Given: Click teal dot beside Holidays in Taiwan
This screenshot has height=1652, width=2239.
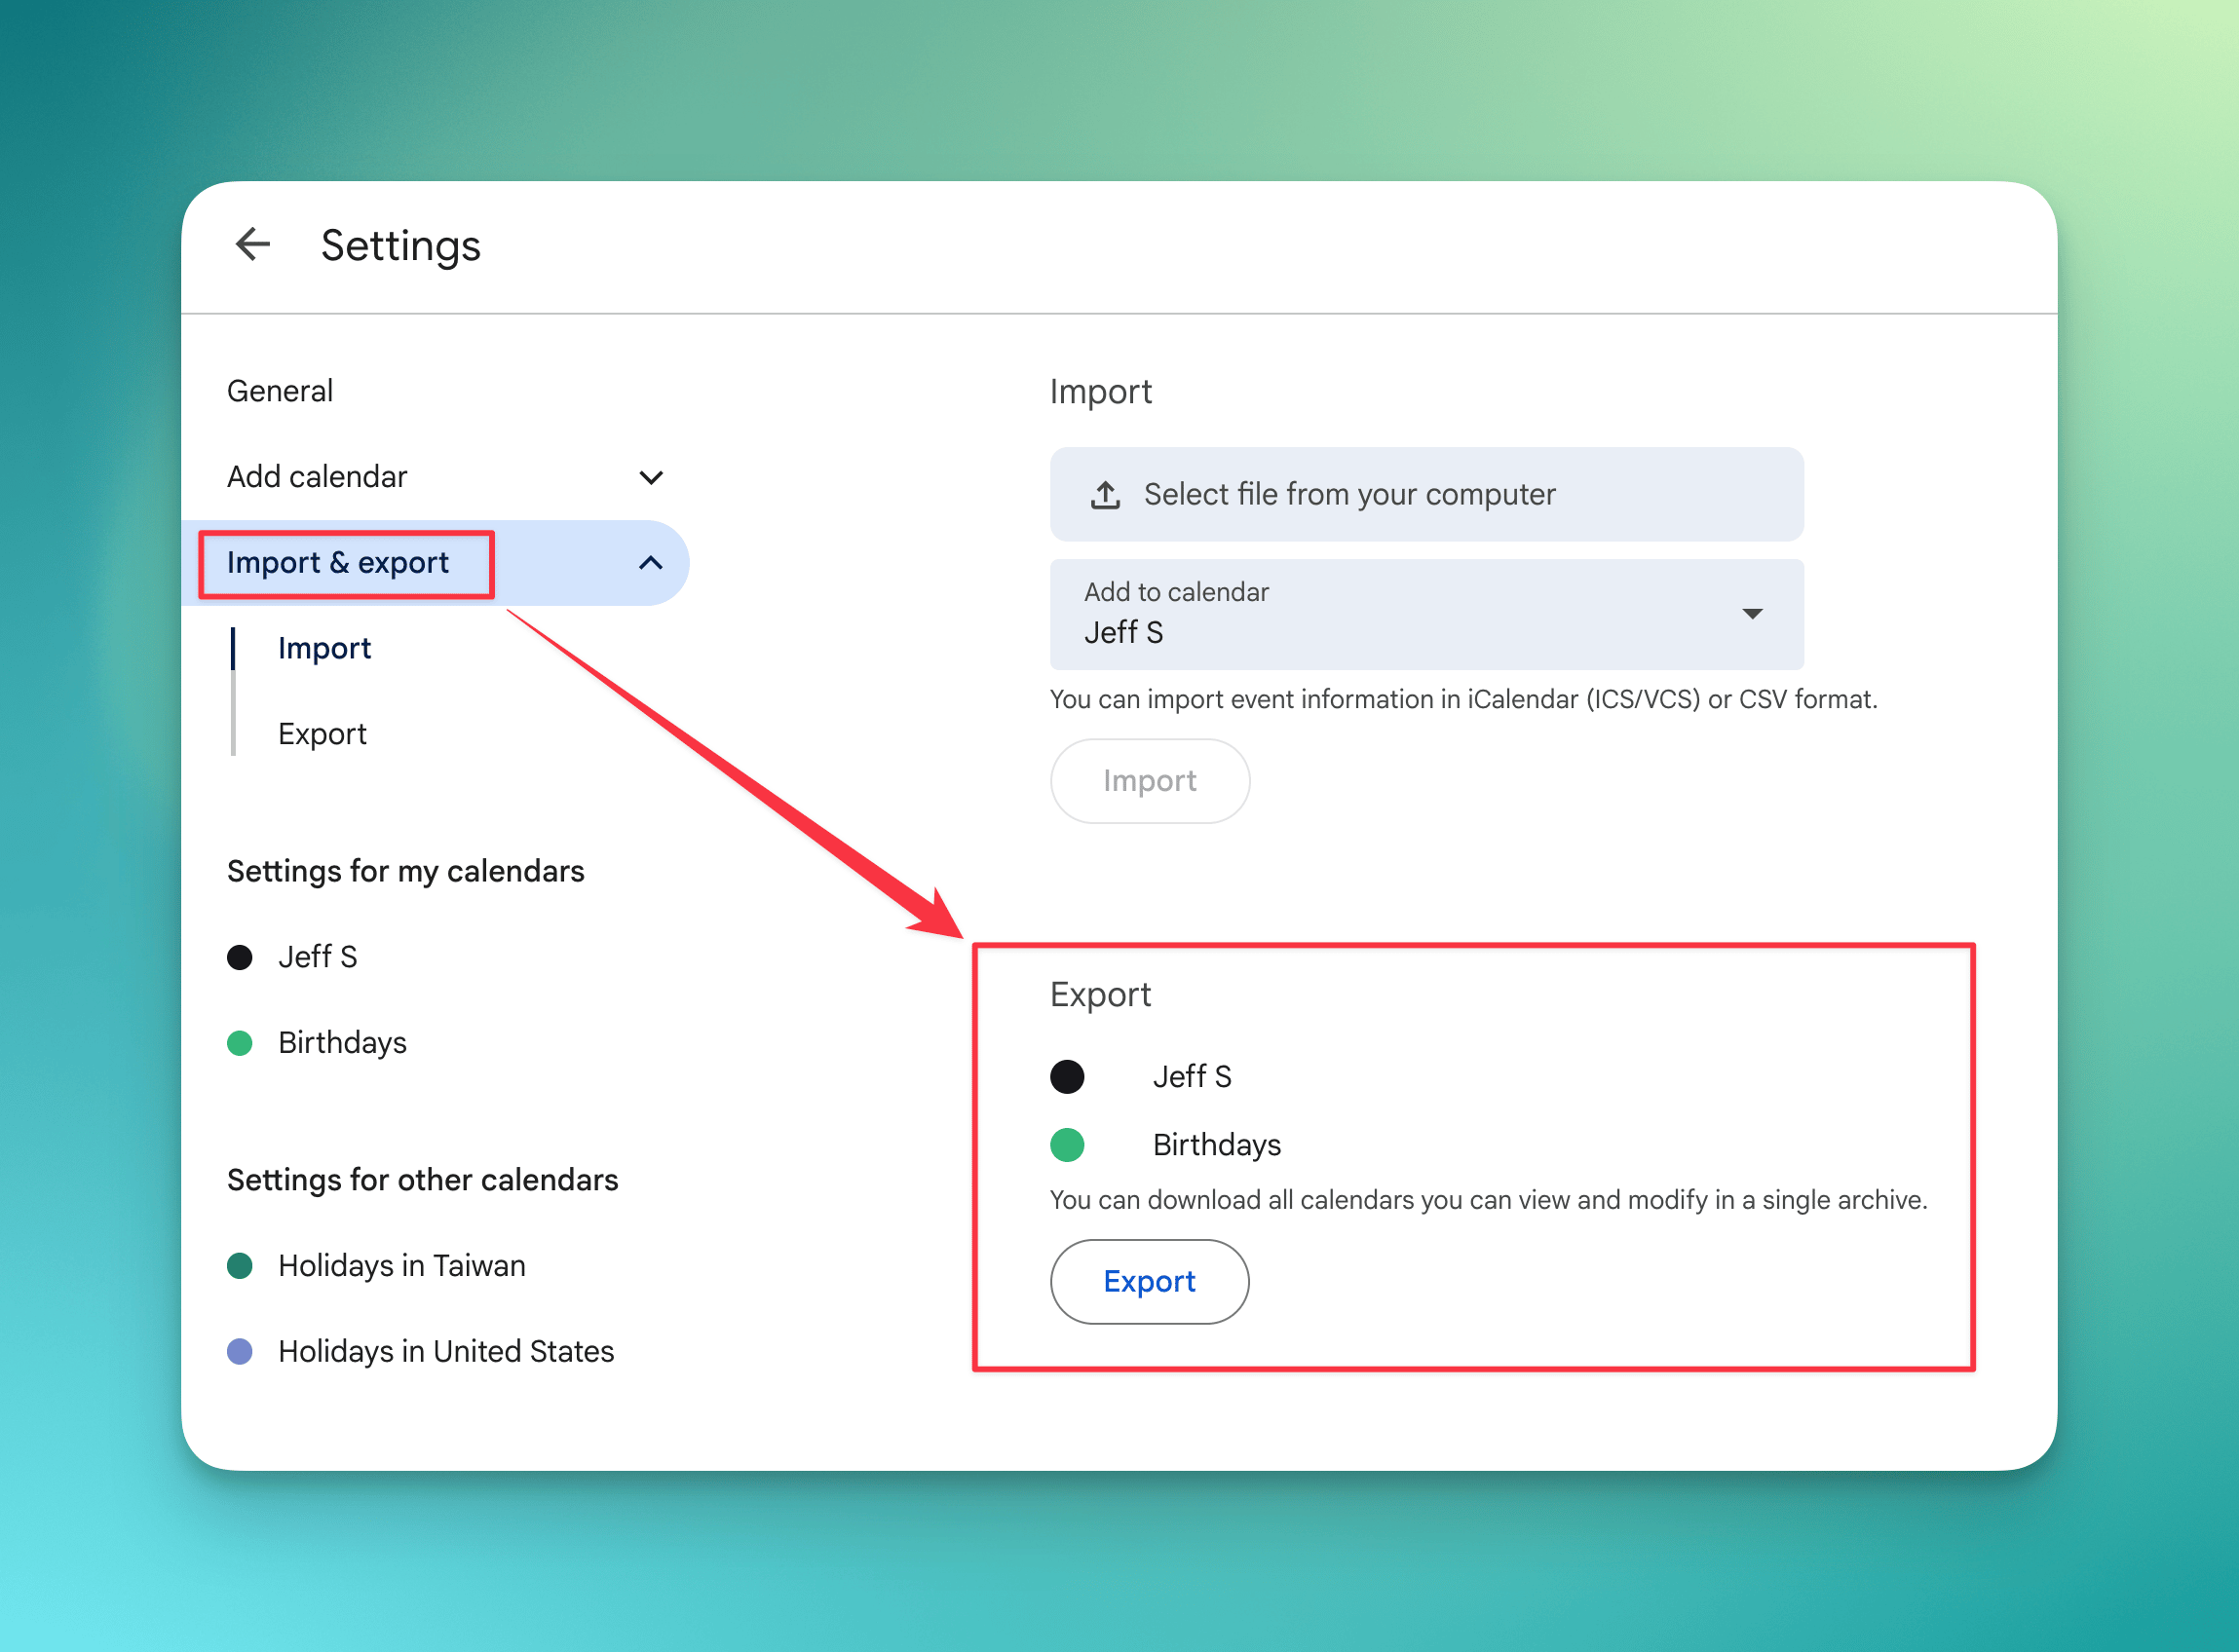Looking at the screenshot, I should (x=240, y=1266).
